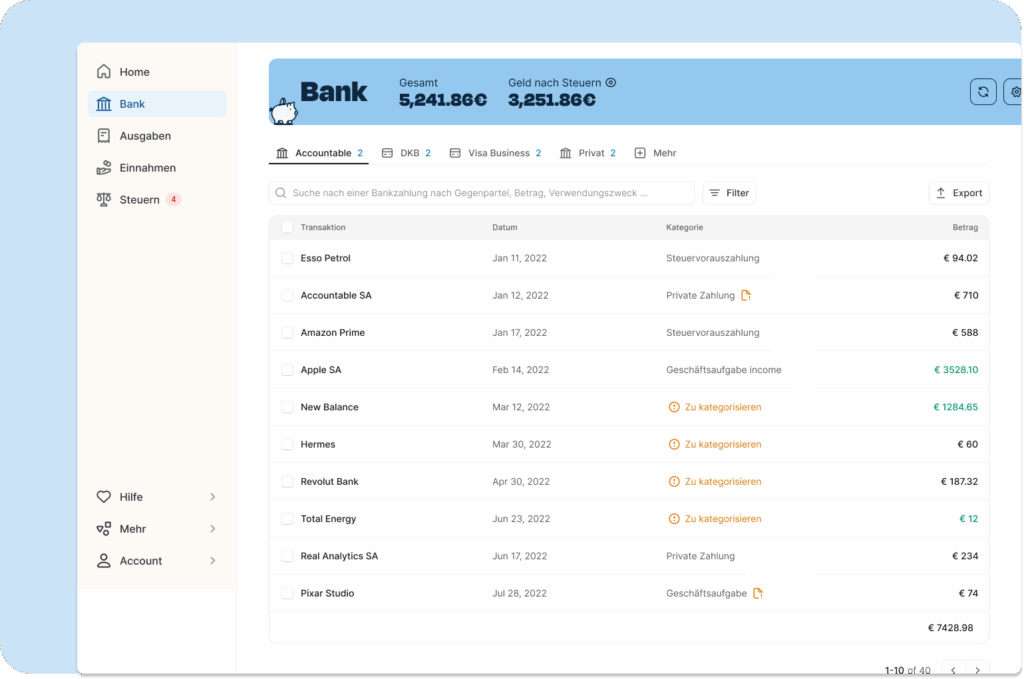Viewport: 1024px width, 679px height.
Task: Select the Apple SA transaction checkbox
Action: point(287,370)
